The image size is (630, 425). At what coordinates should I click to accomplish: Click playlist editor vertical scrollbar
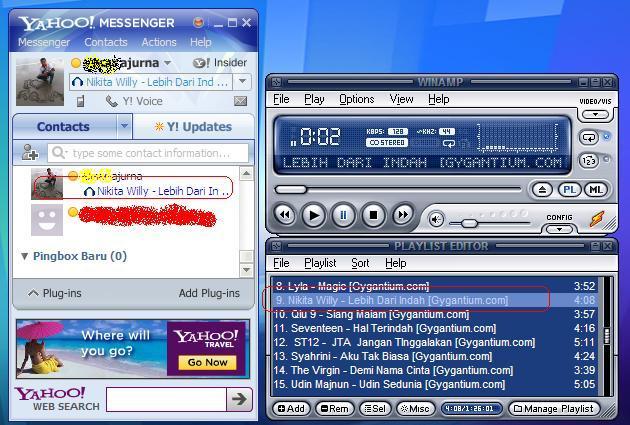tap(607, 336)
